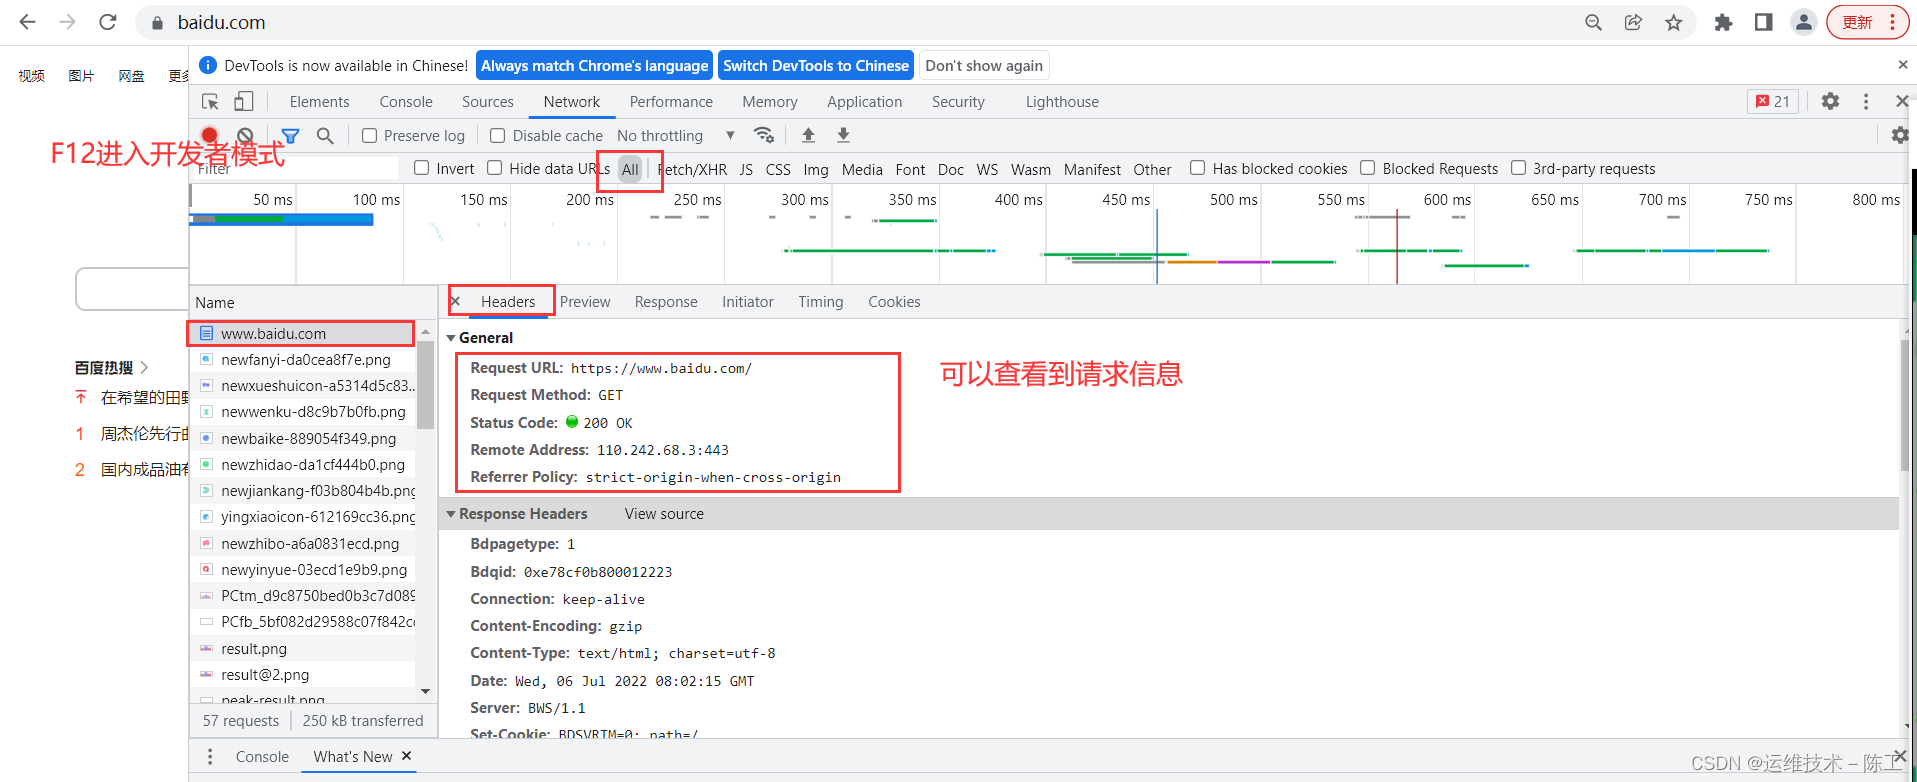Check the Hide data URLs checkbox
1917x782 pixels.
(x=495, y=168)
